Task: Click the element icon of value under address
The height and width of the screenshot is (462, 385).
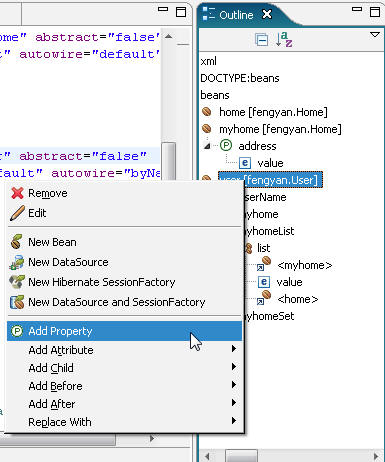Action: click(x=245, y=163)
